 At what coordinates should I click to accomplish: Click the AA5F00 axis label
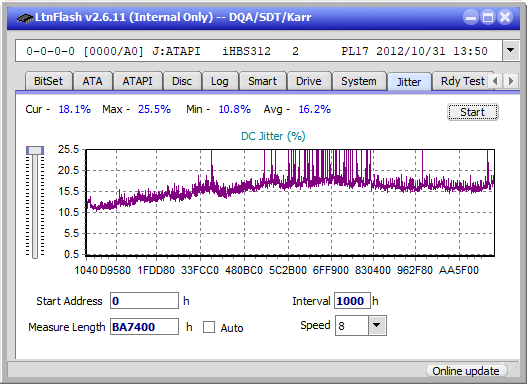(x=458, y=270)
